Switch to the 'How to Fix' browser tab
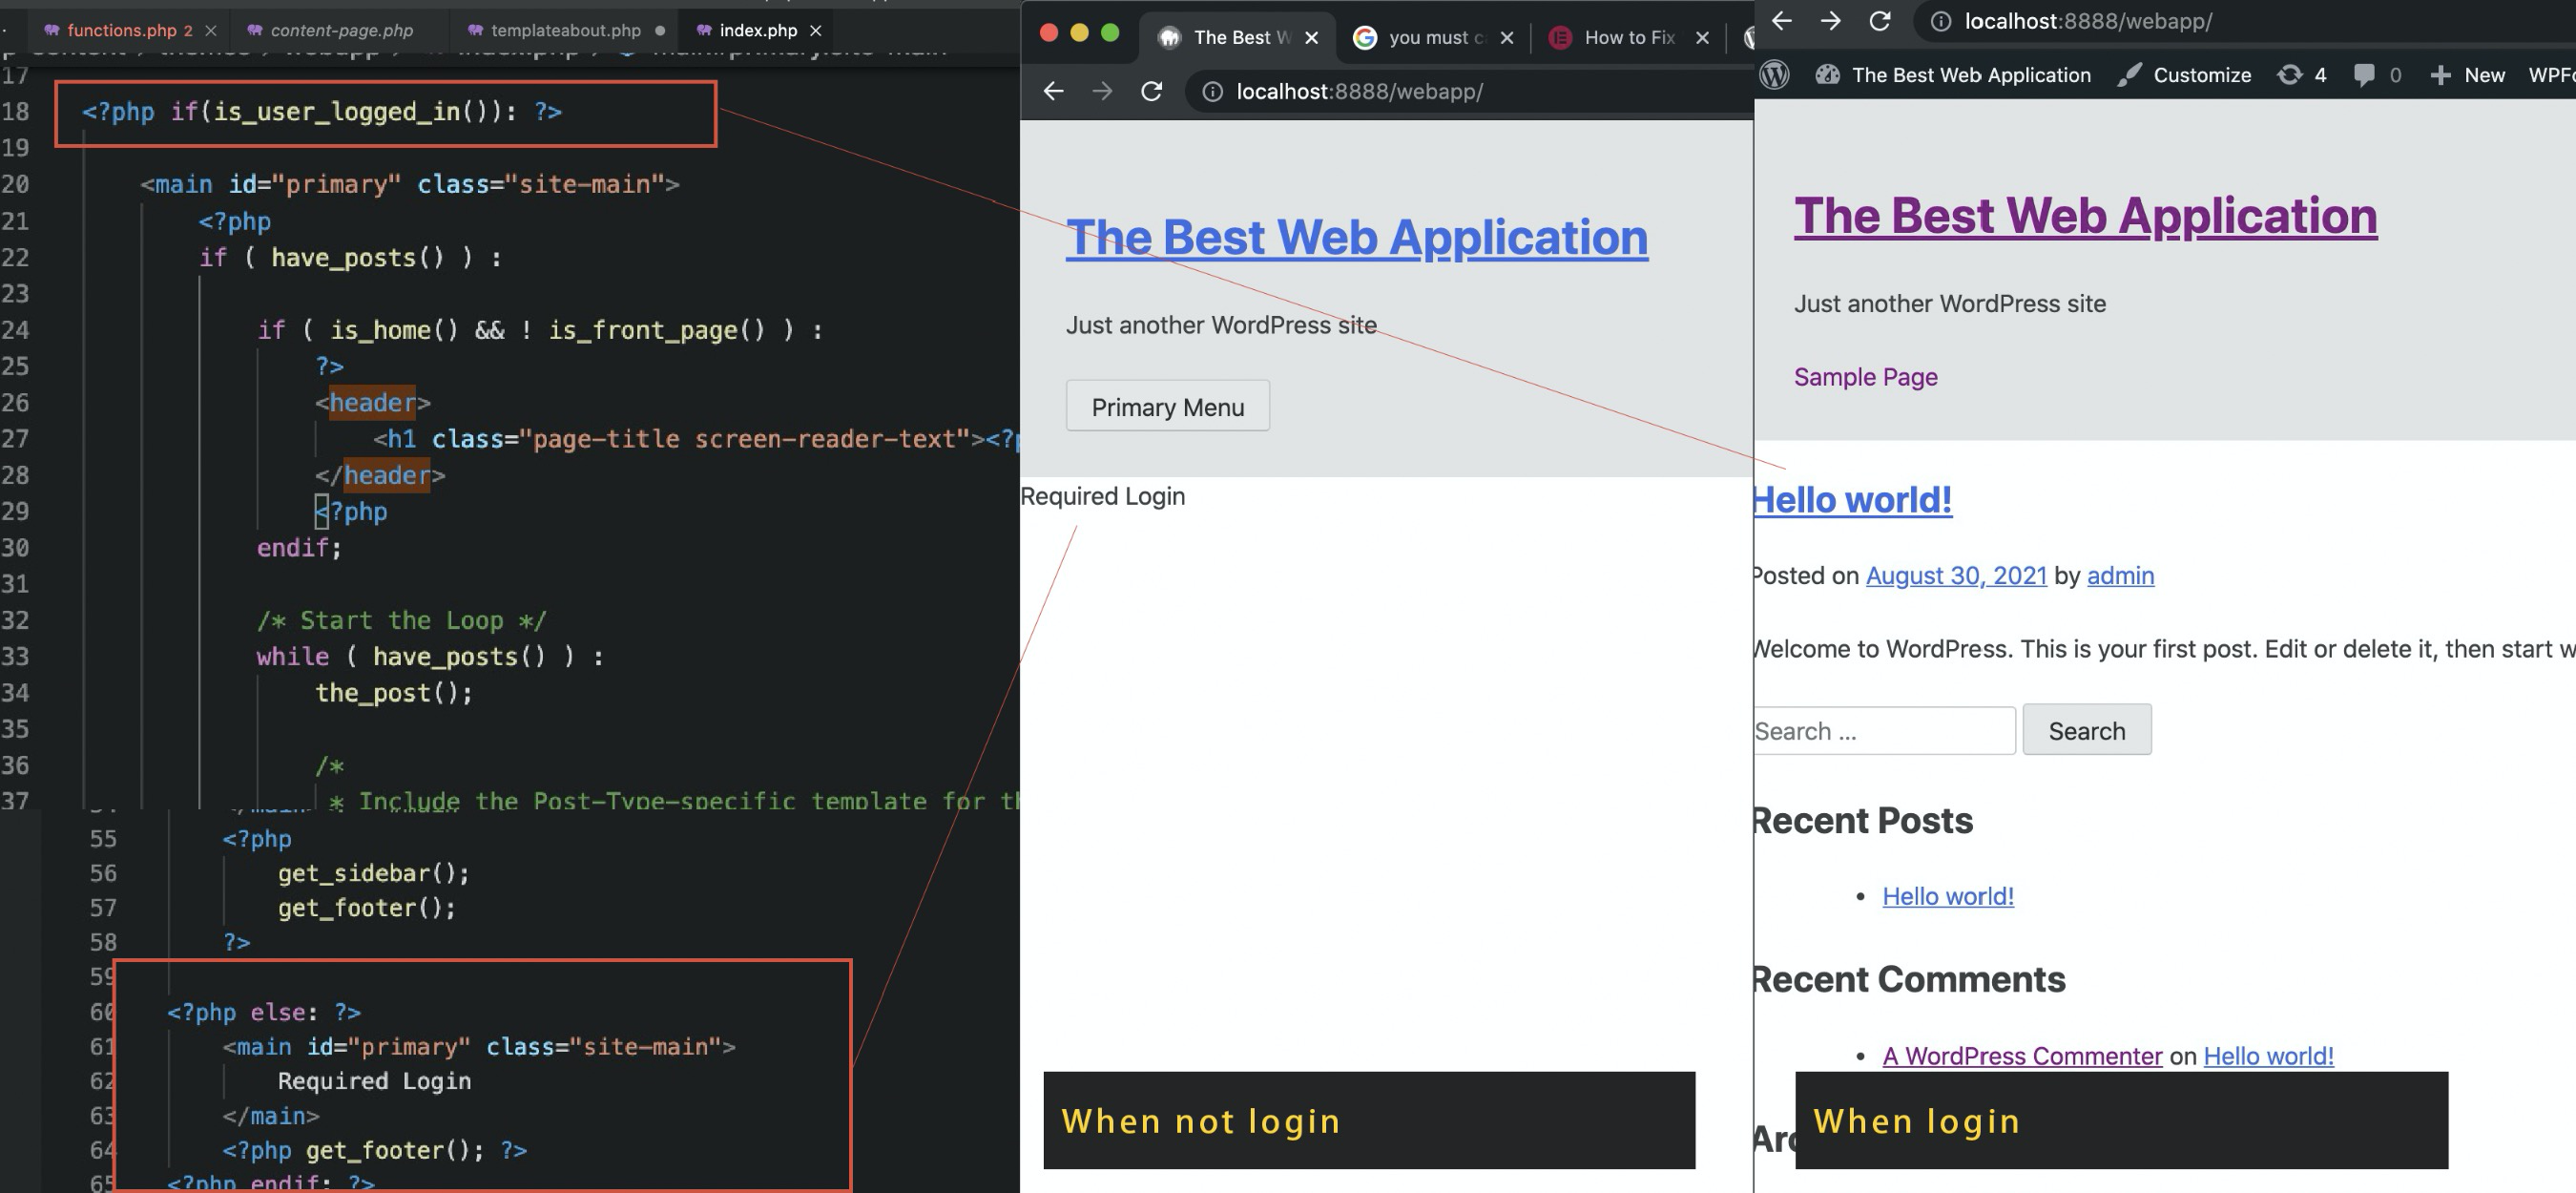 pos(1628,38)
